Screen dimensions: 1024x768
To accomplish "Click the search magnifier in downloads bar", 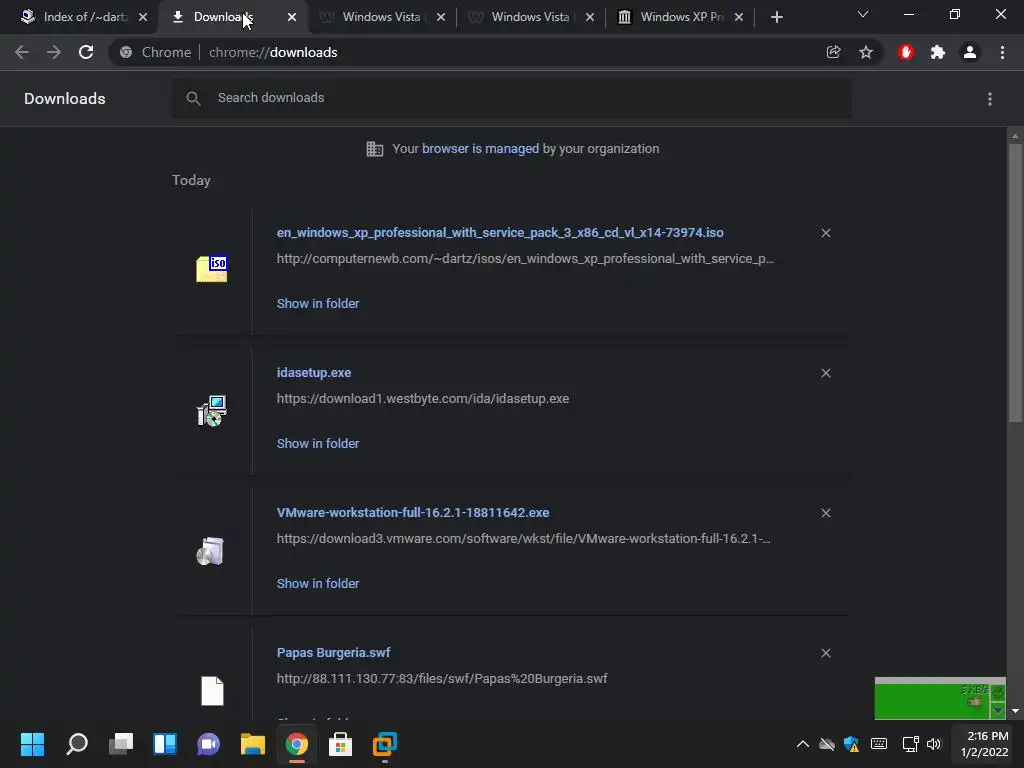I will click(x=193, y=99).
